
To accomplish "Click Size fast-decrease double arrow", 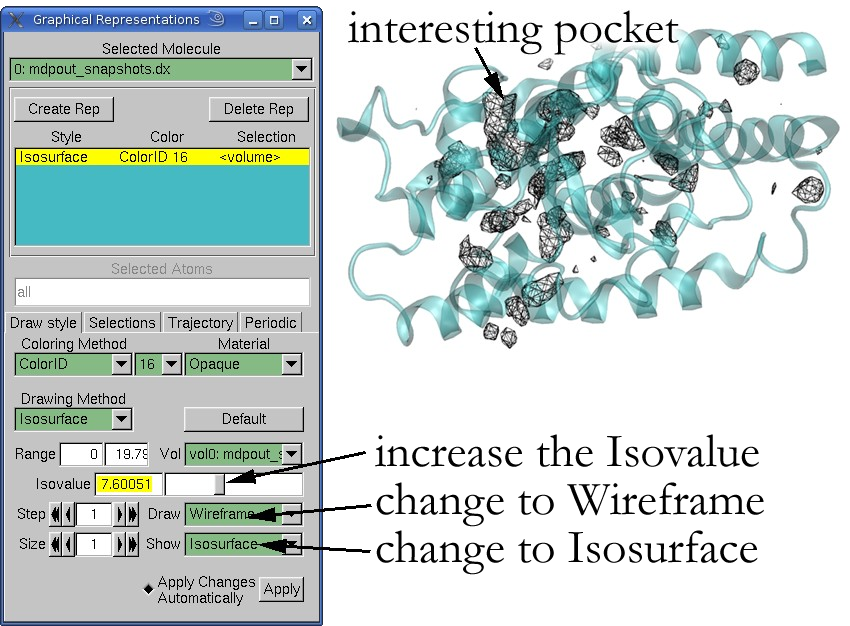I will point(56,544).
